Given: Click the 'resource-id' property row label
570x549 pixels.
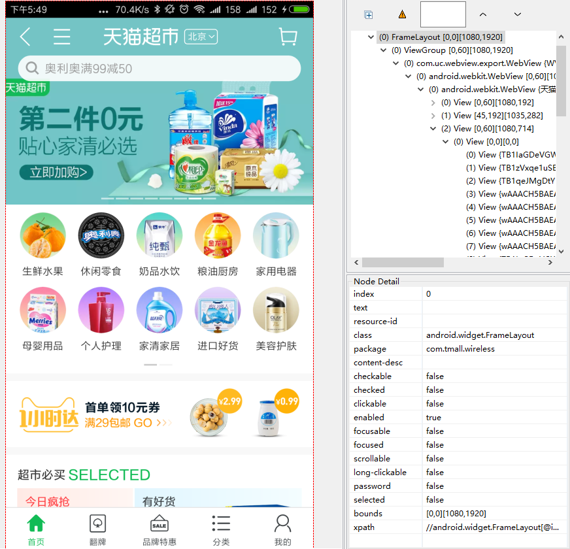Looking at the screenshot, I should point(375,321).
